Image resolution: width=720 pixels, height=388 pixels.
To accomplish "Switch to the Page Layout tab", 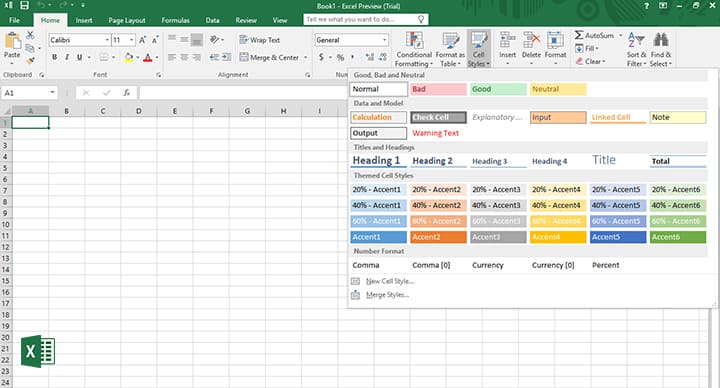I will coord(127,20).
